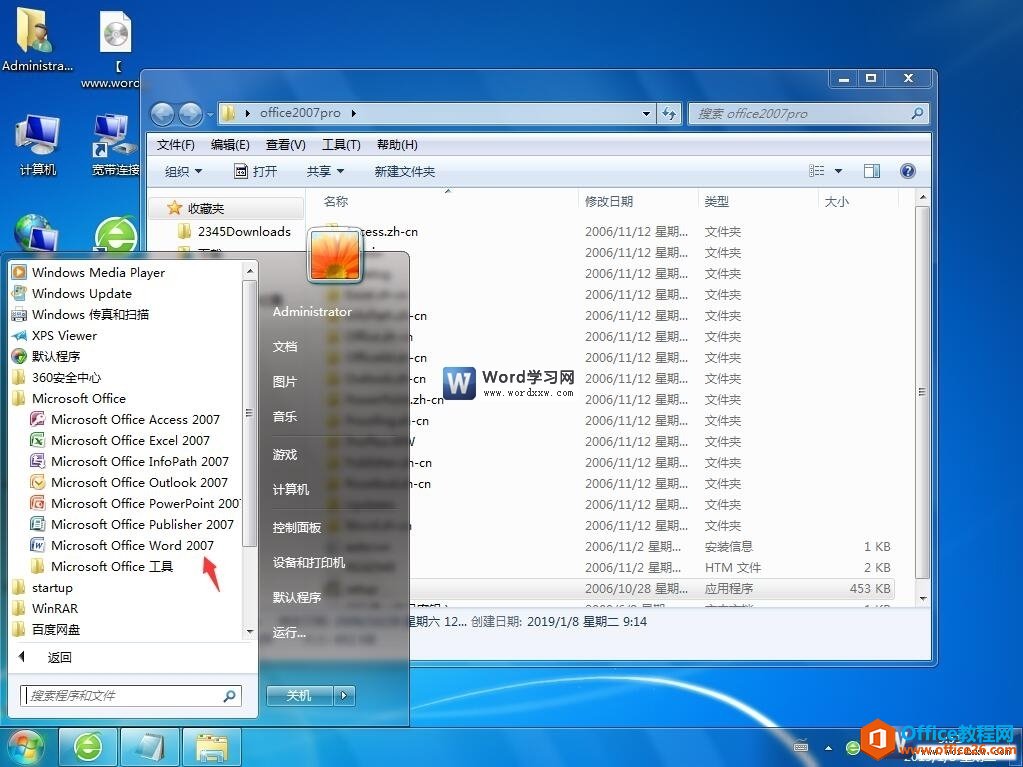This screenshot has width=1023, height=767.
Task: Open the 查看(V) menu
Action: tap(286, 145)
